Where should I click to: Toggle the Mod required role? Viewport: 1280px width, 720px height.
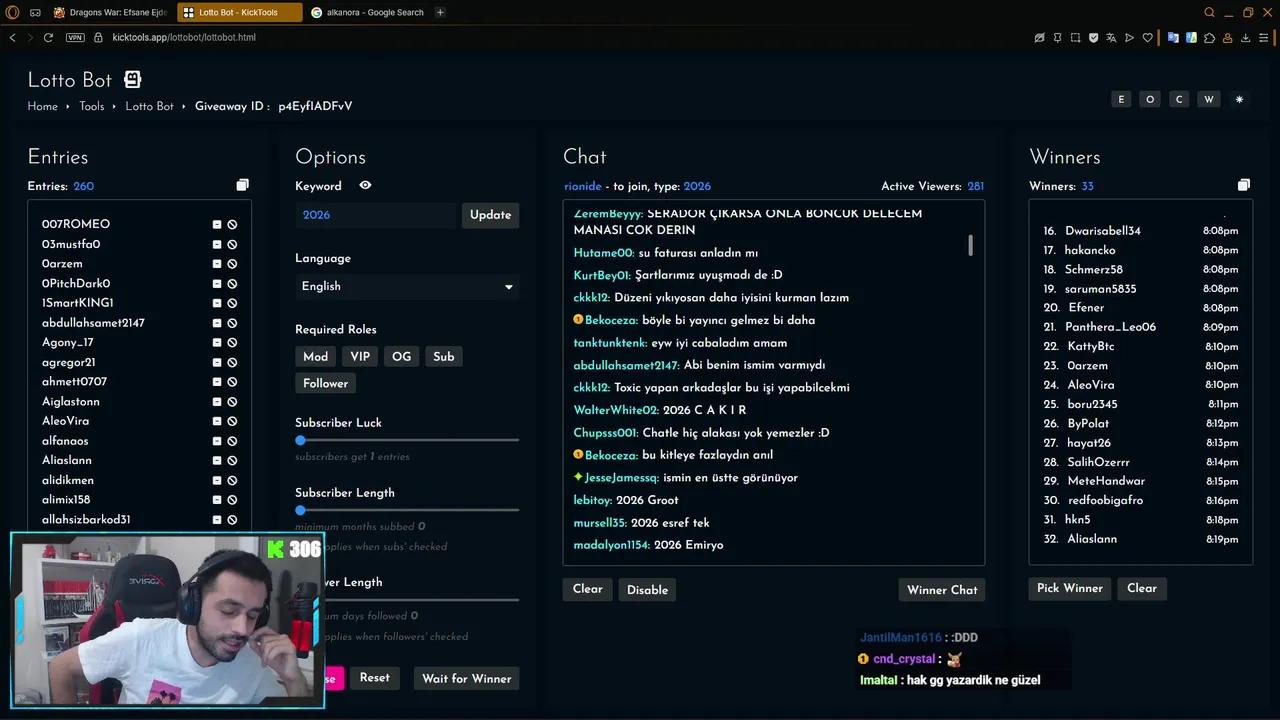(315, 357)
